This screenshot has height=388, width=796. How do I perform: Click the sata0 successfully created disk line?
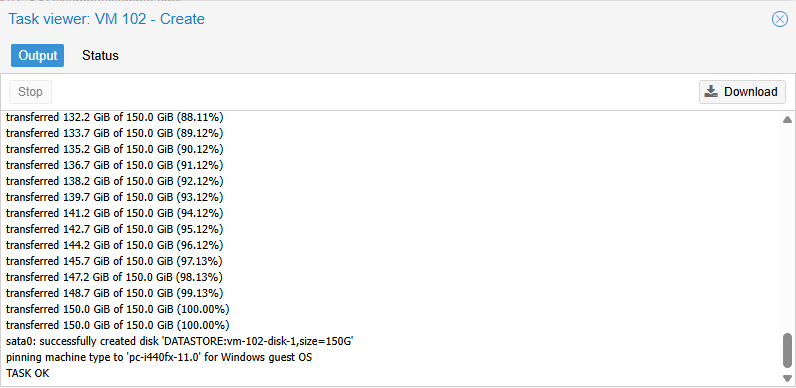pos(180,341)
